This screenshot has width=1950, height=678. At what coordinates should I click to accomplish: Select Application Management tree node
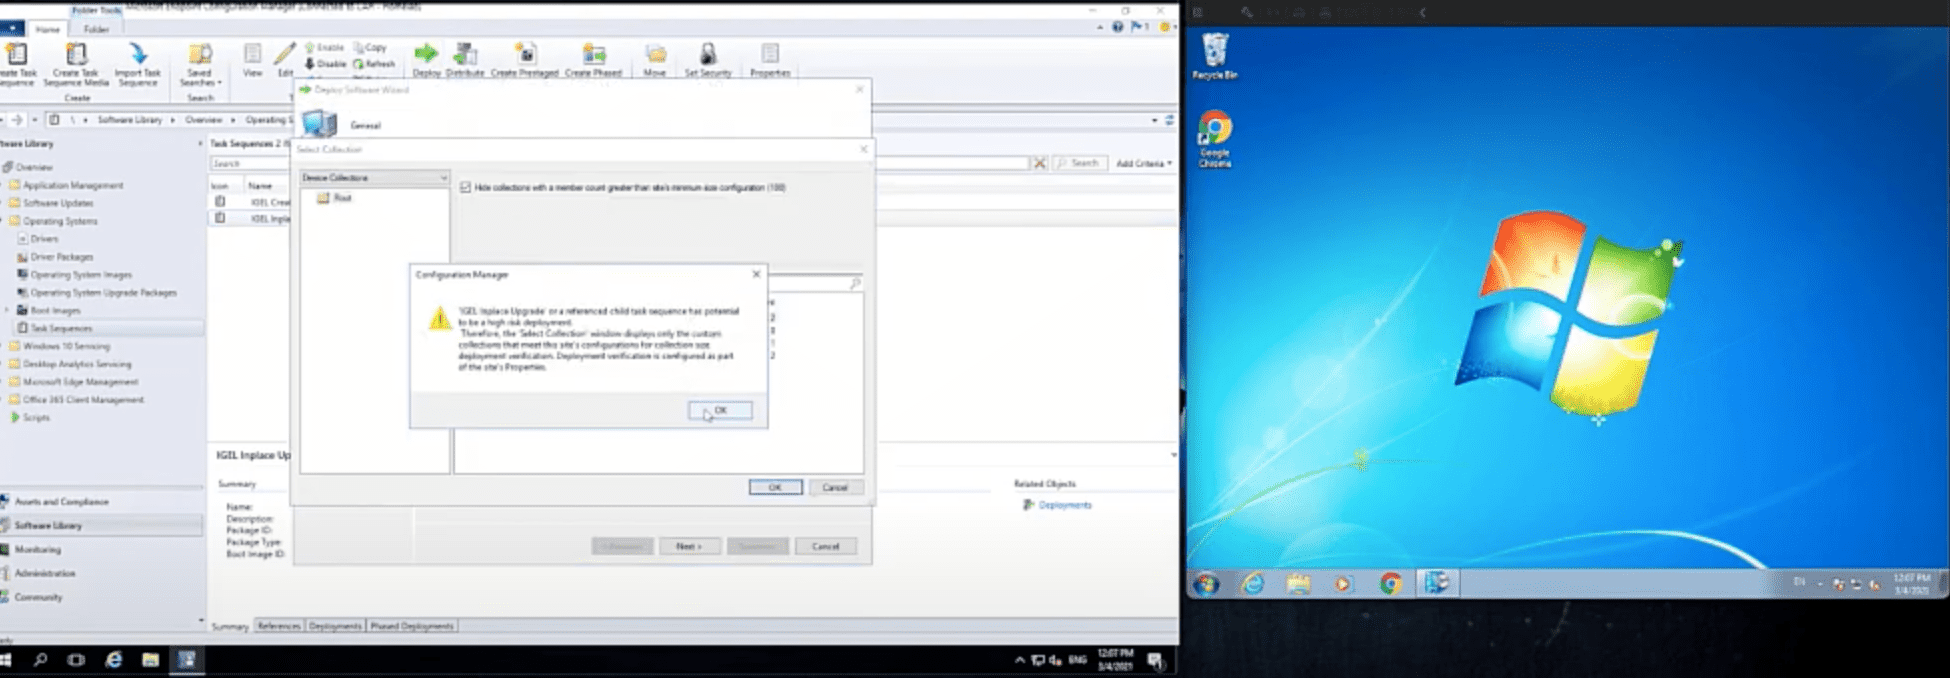click(73, 185)
